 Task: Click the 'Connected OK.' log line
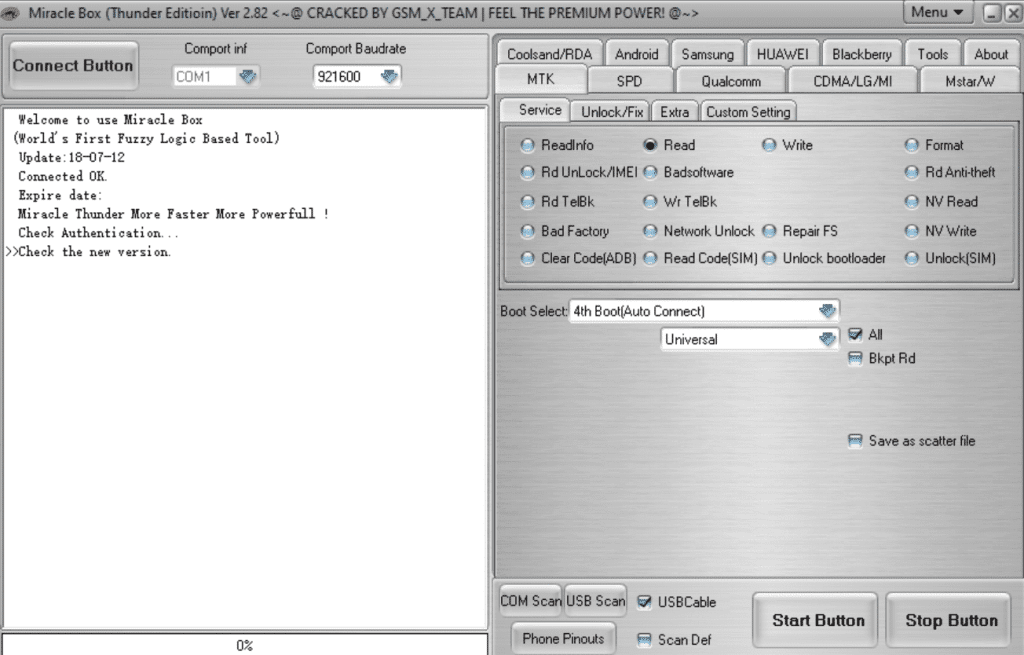63,176
